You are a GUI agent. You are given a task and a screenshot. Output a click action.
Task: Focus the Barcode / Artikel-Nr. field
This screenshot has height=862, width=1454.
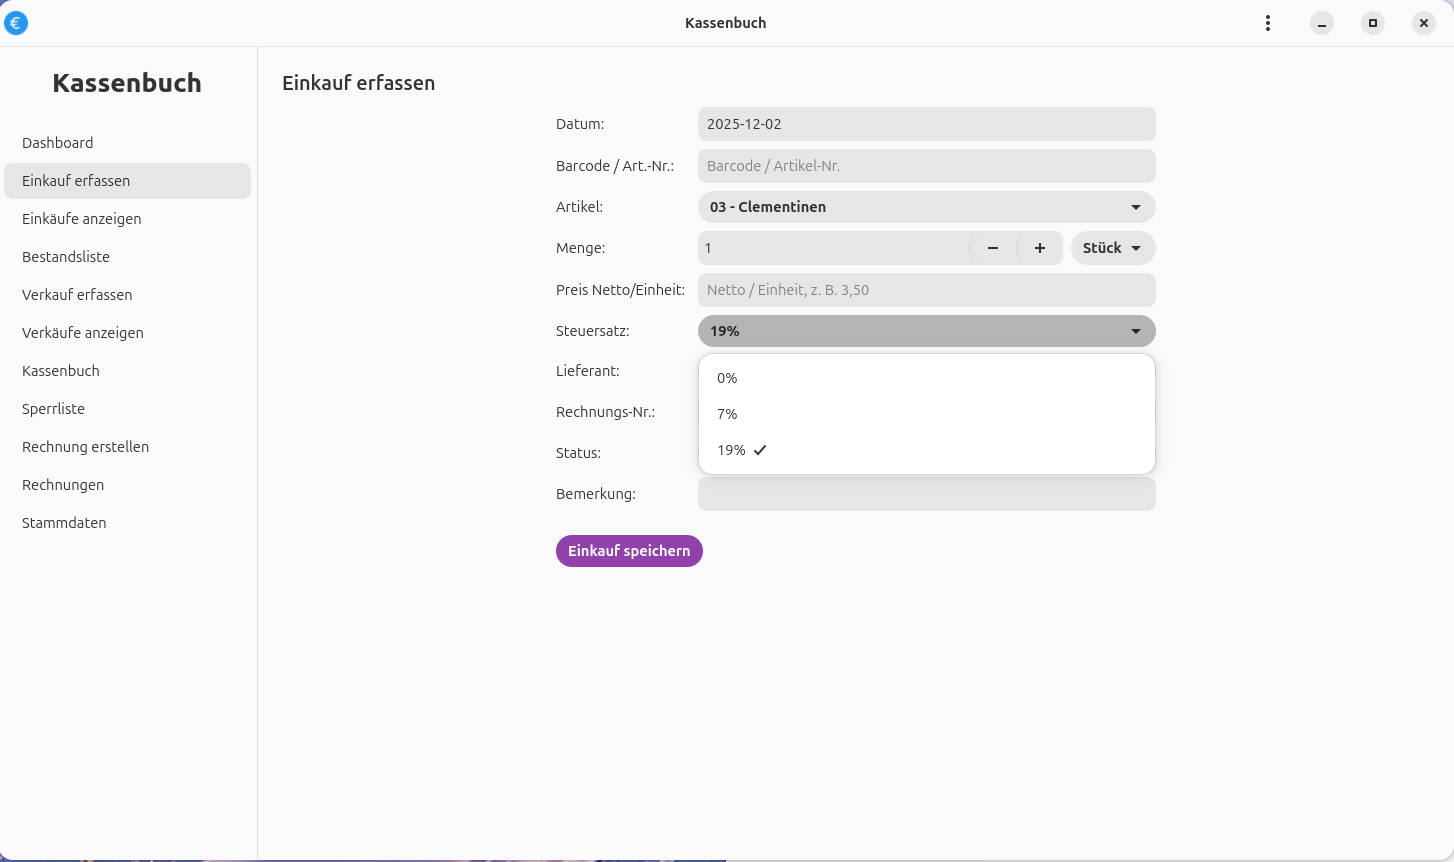point(926,166)
